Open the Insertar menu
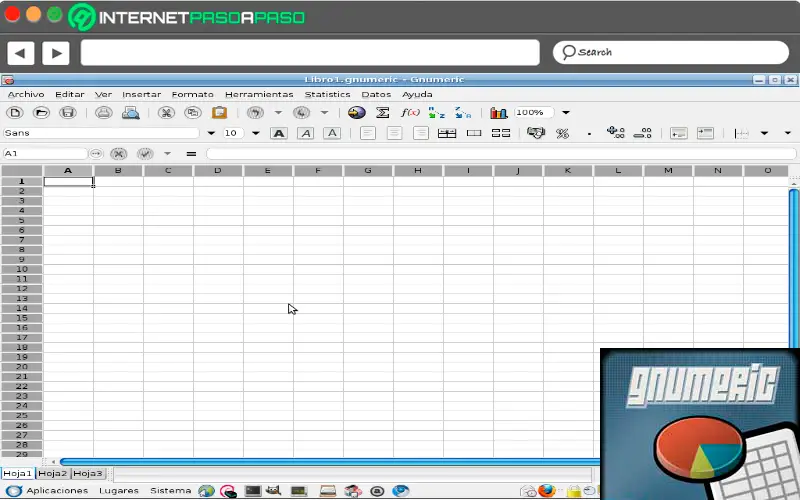The image size is (800, 500). [141, 94]
